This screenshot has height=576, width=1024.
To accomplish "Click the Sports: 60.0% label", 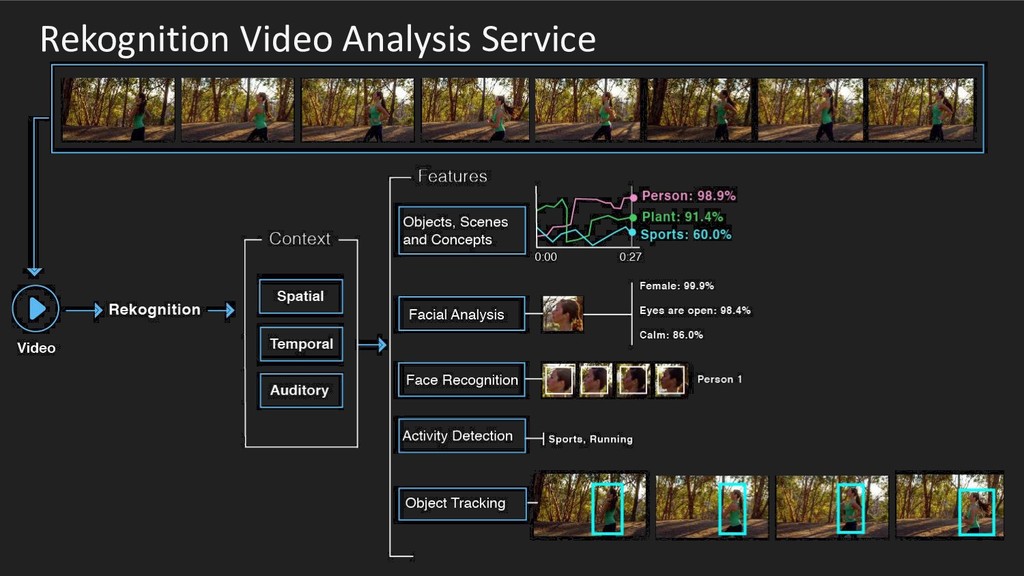I will (686, 234).
